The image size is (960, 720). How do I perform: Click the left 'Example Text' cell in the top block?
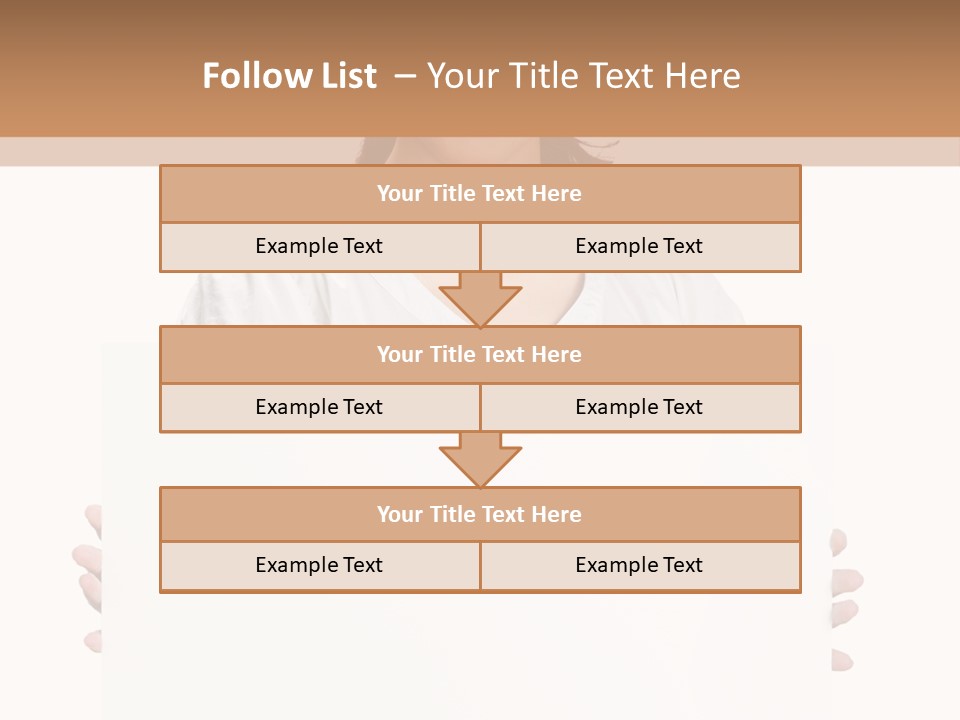pyautogui.click(x=319, y=246)
